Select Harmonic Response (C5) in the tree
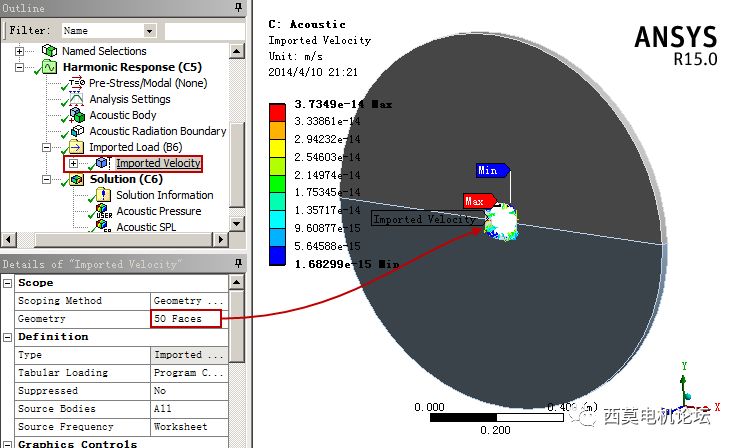Screen dimensions: 734x448 coord(132,67)
